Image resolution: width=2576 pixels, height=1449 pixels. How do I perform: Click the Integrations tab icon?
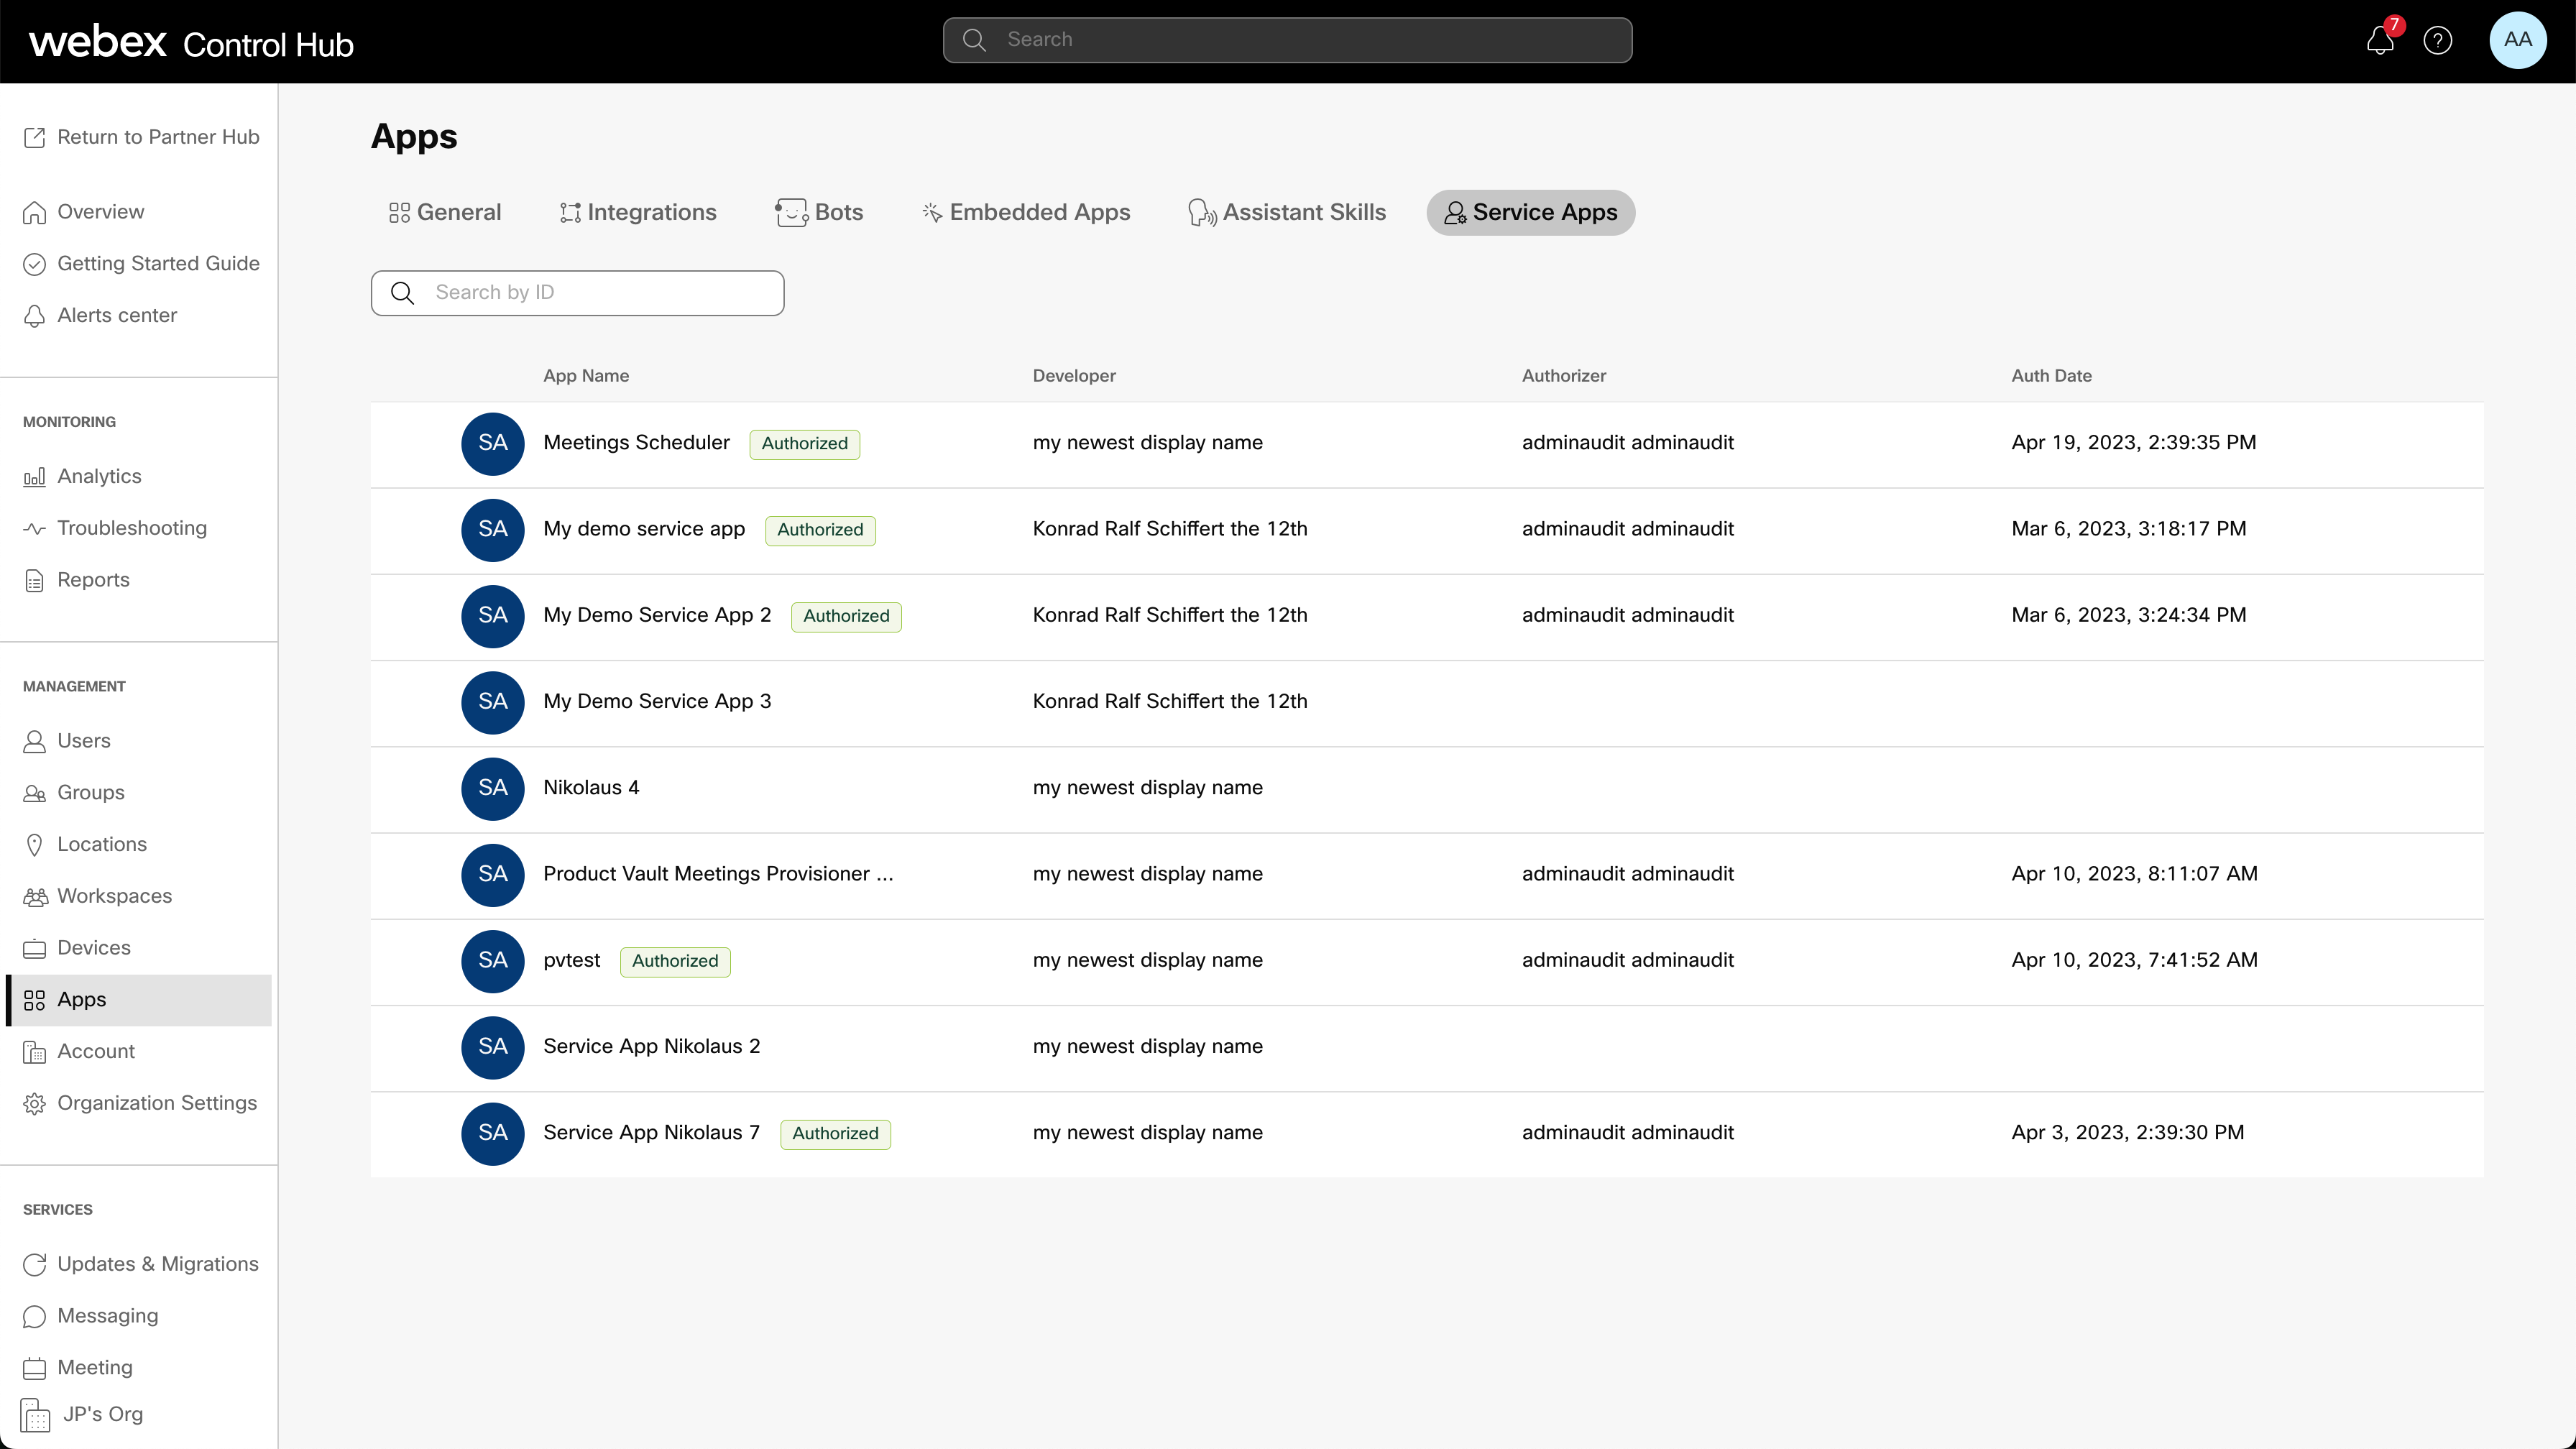click(x=570, y=212)
